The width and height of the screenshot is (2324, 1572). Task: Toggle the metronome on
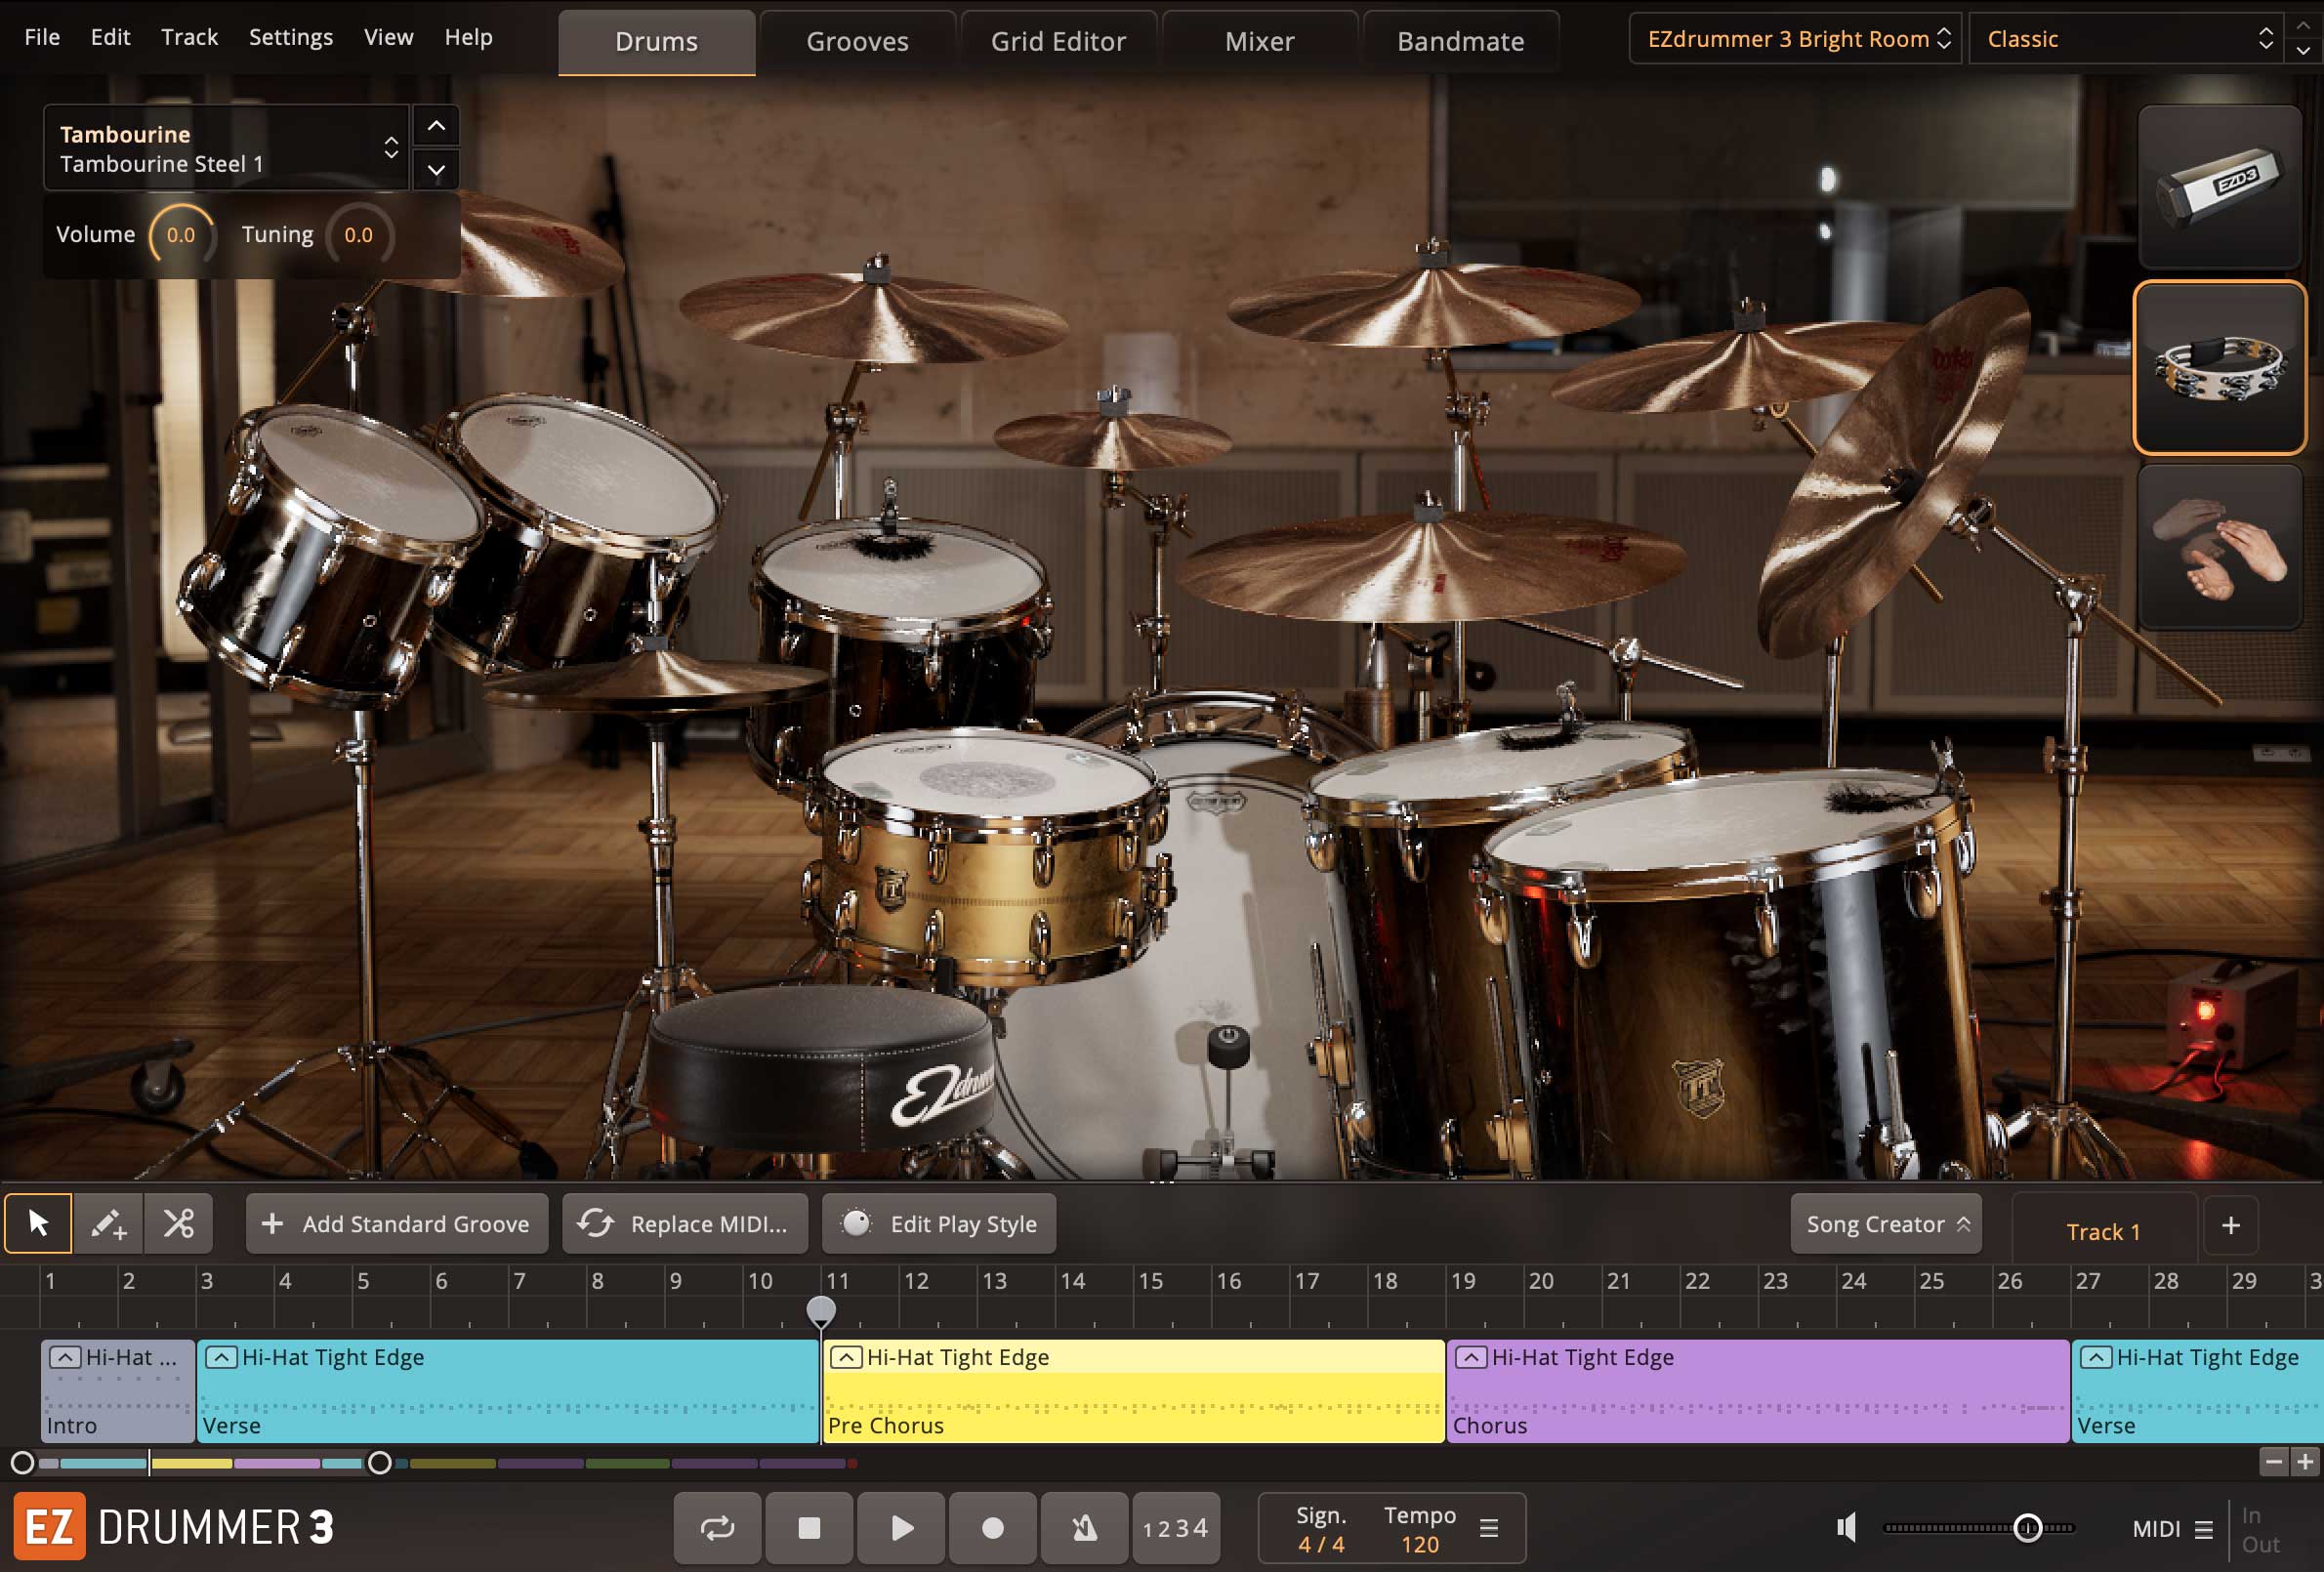(1084, 1527)
